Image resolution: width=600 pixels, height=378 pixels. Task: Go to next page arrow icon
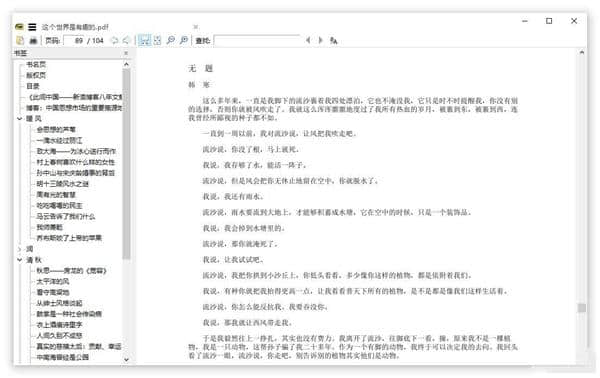pos(126,40)
